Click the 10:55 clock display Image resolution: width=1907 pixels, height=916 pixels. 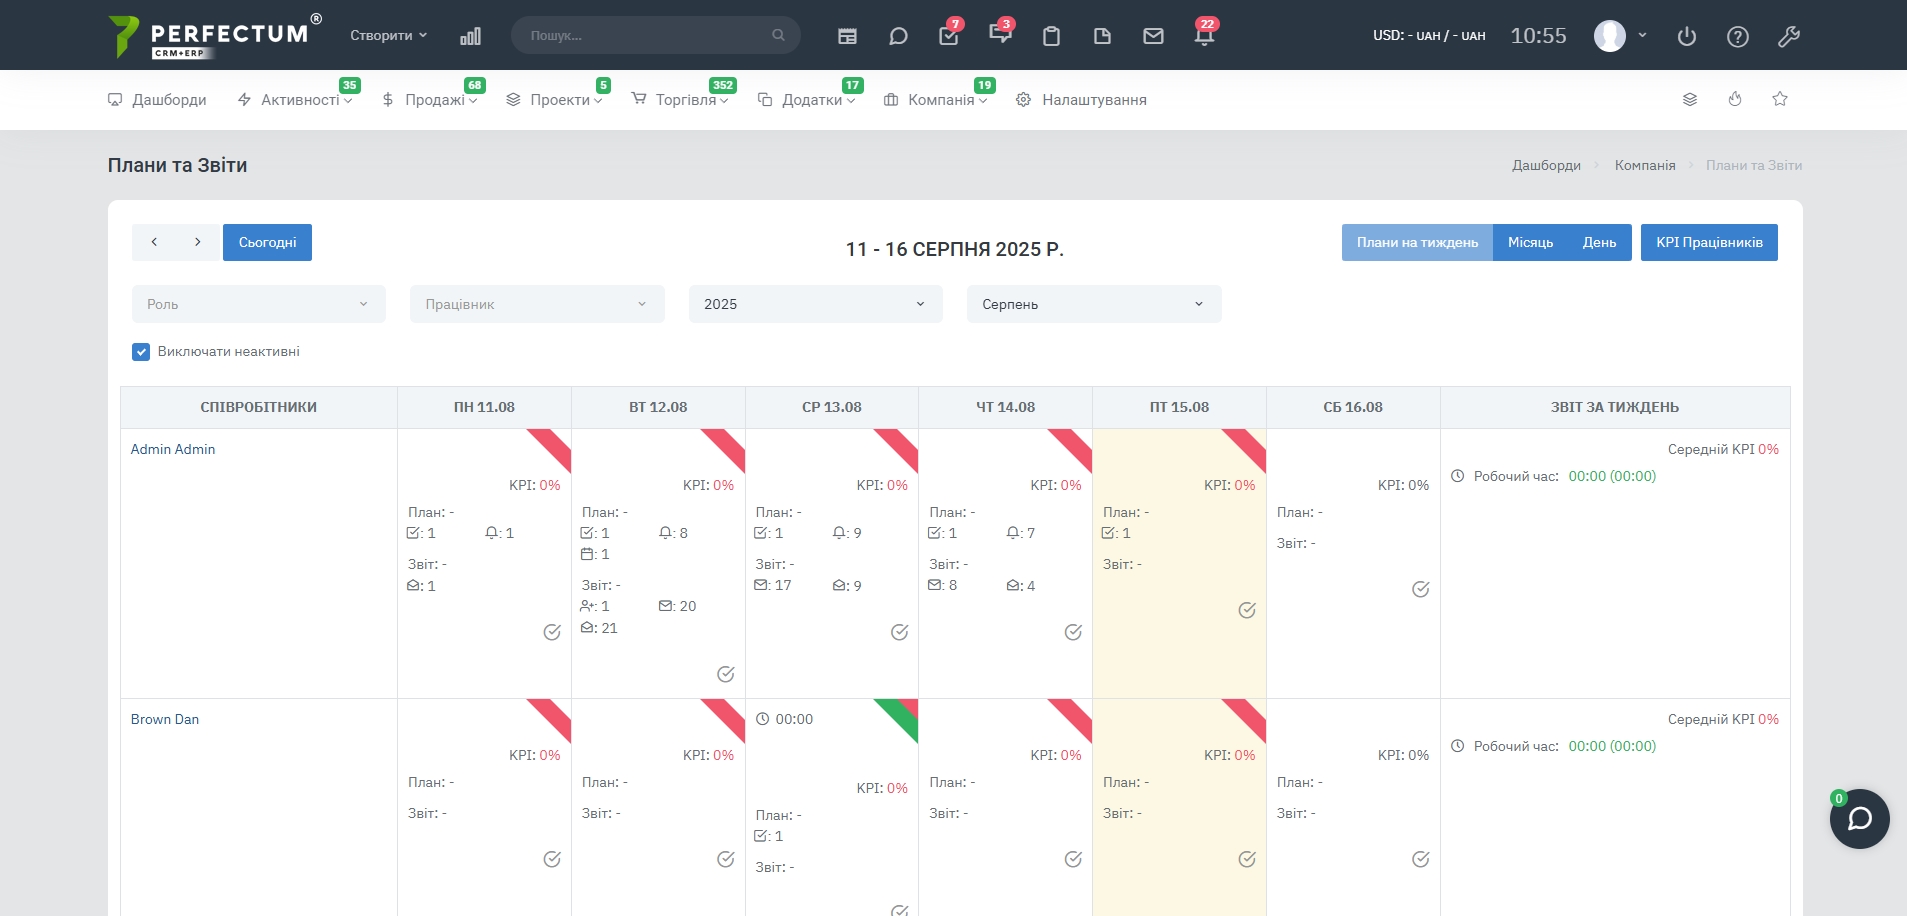(1538, 36)
